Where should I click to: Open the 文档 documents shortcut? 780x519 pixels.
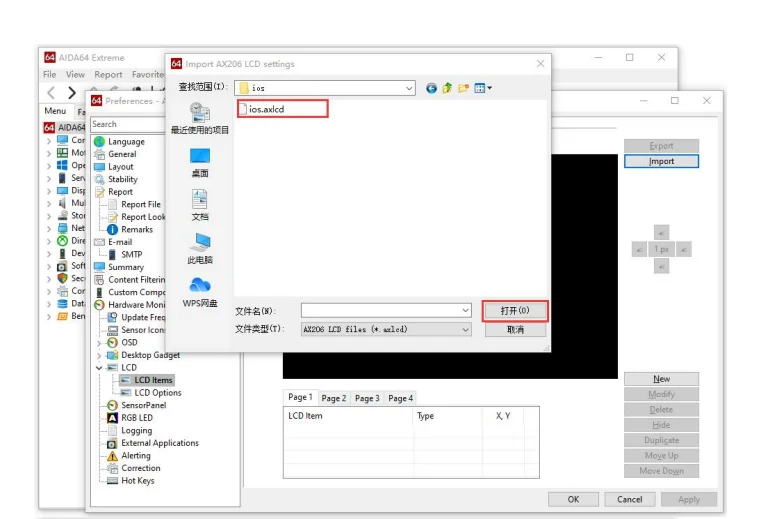click(x=200, y=206)
